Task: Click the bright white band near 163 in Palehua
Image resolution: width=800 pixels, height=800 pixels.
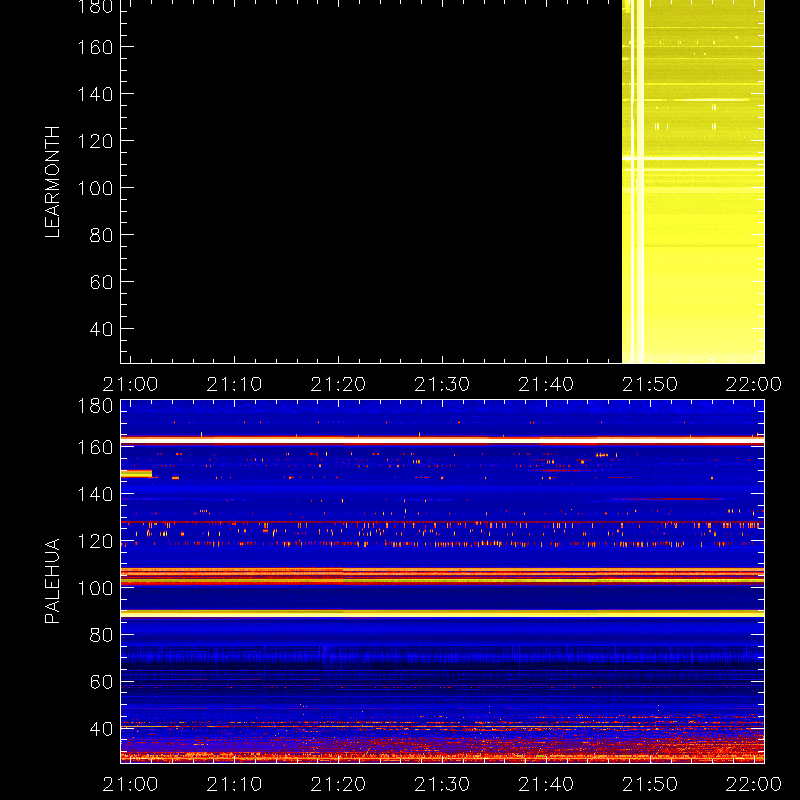Action: 442,440
